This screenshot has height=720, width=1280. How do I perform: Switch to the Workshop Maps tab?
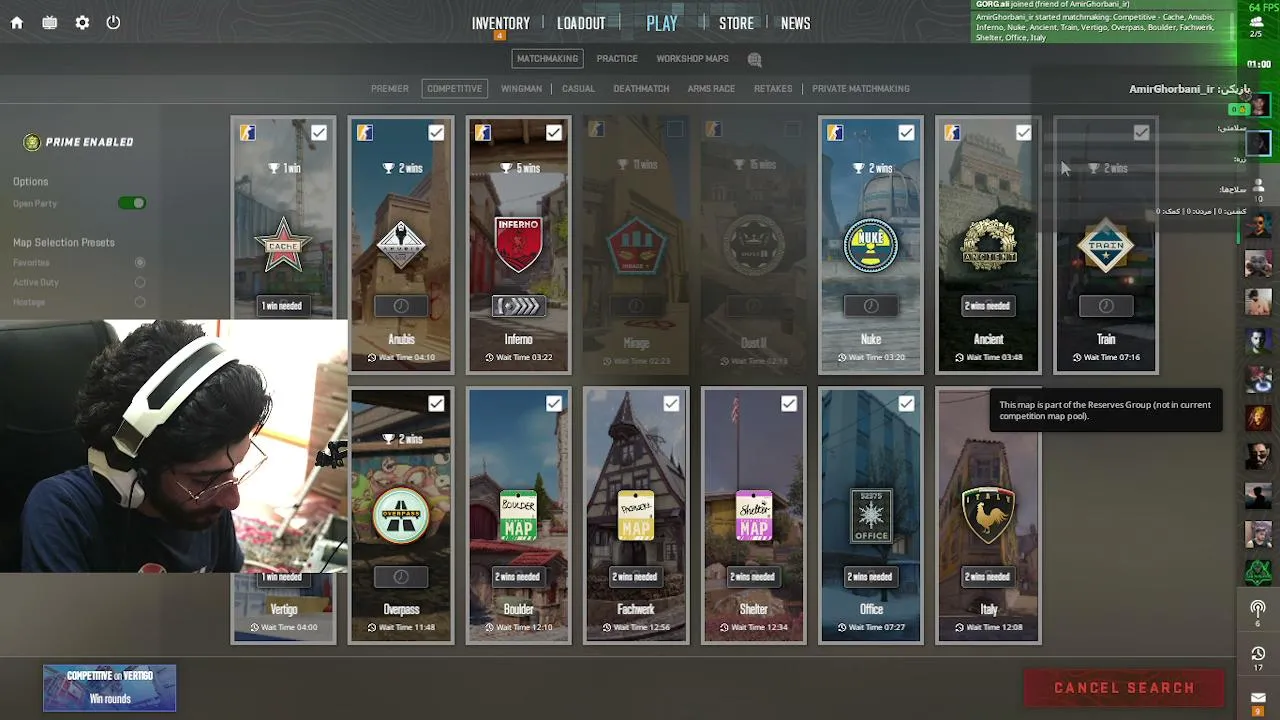[692, 59]
